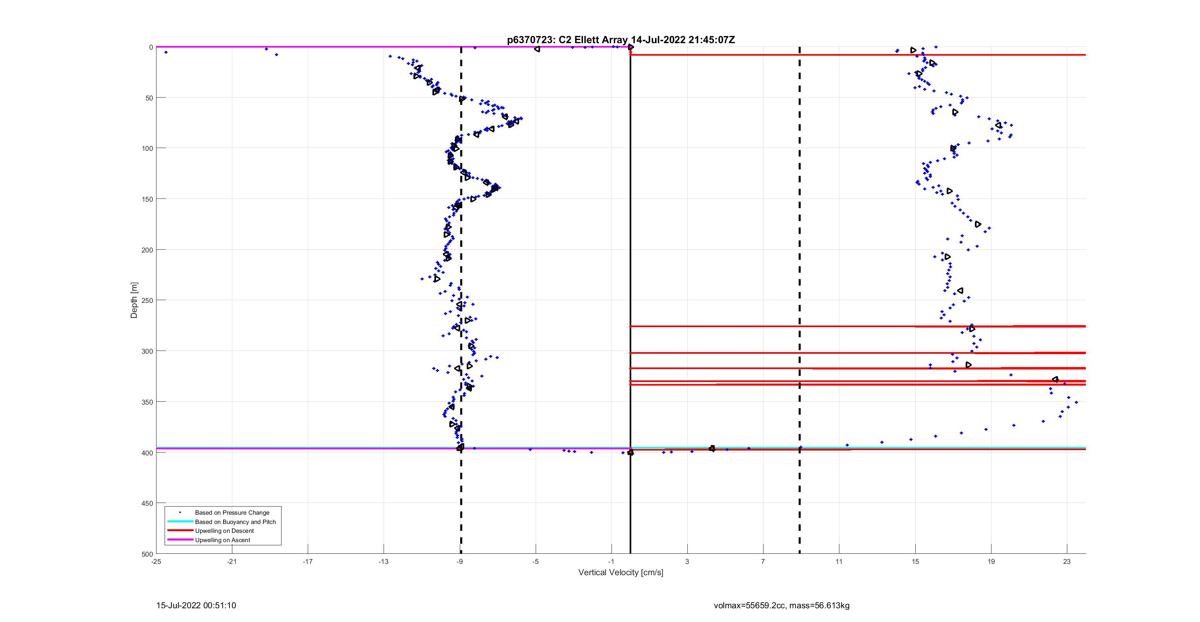Click depth axis tick label '350'
Screen dimensions: 1200x622
(x=146, y=402)
